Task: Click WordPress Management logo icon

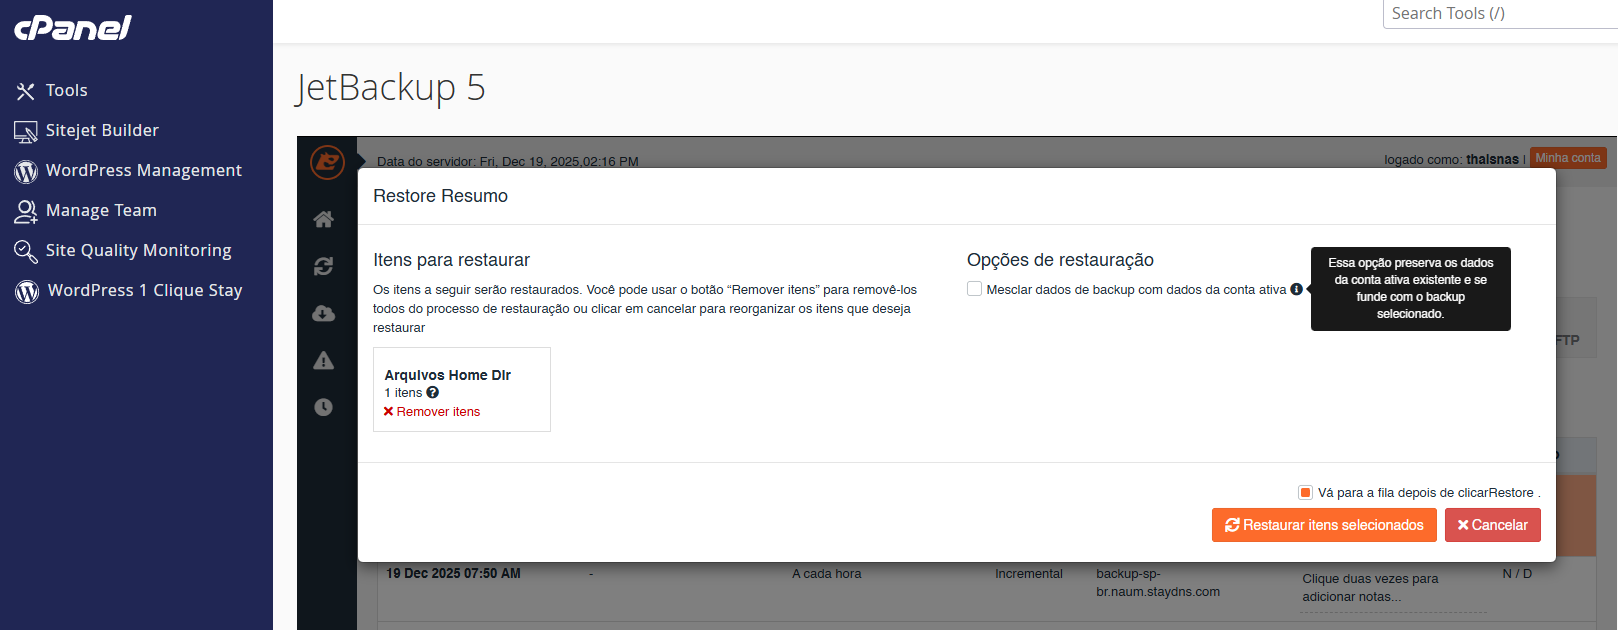Action: (26, 171)
